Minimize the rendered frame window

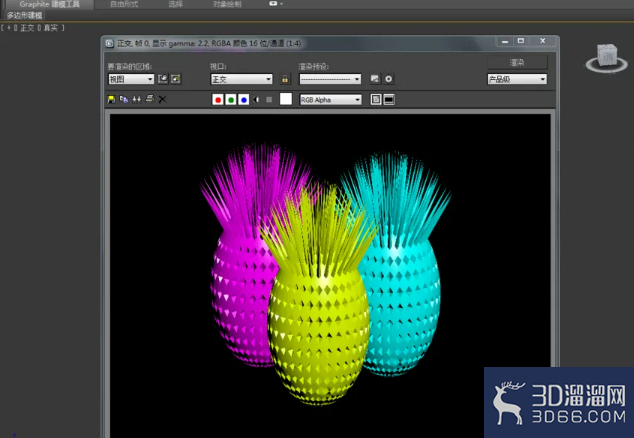(505, 41)
